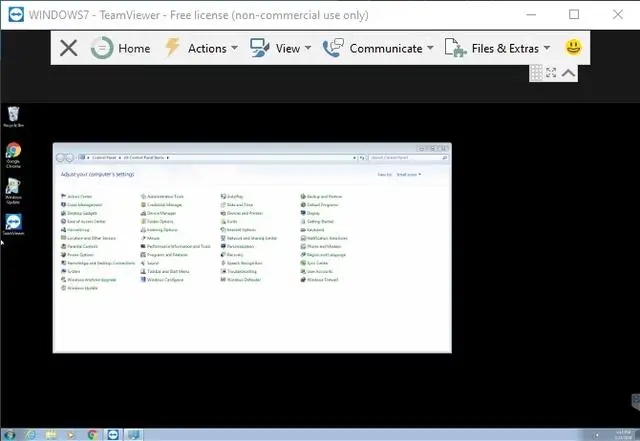
Task: Click Chrome icon in remote taskbar
Action: 92,435
